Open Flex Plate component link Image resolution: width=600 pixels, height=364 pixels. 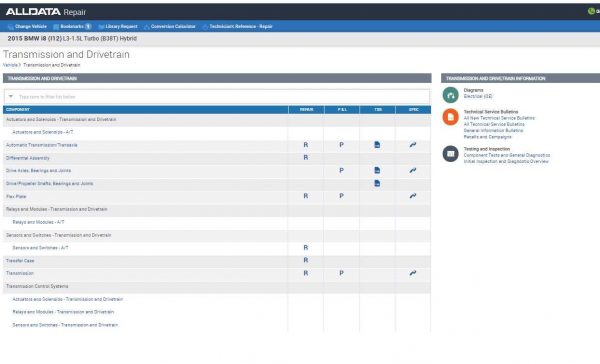pyautogui.click(x=16, y=196)
